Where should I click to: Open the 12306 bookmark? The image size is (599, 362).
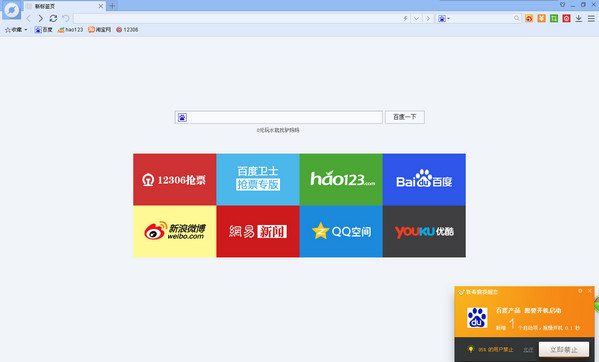[x=127, y=29]
